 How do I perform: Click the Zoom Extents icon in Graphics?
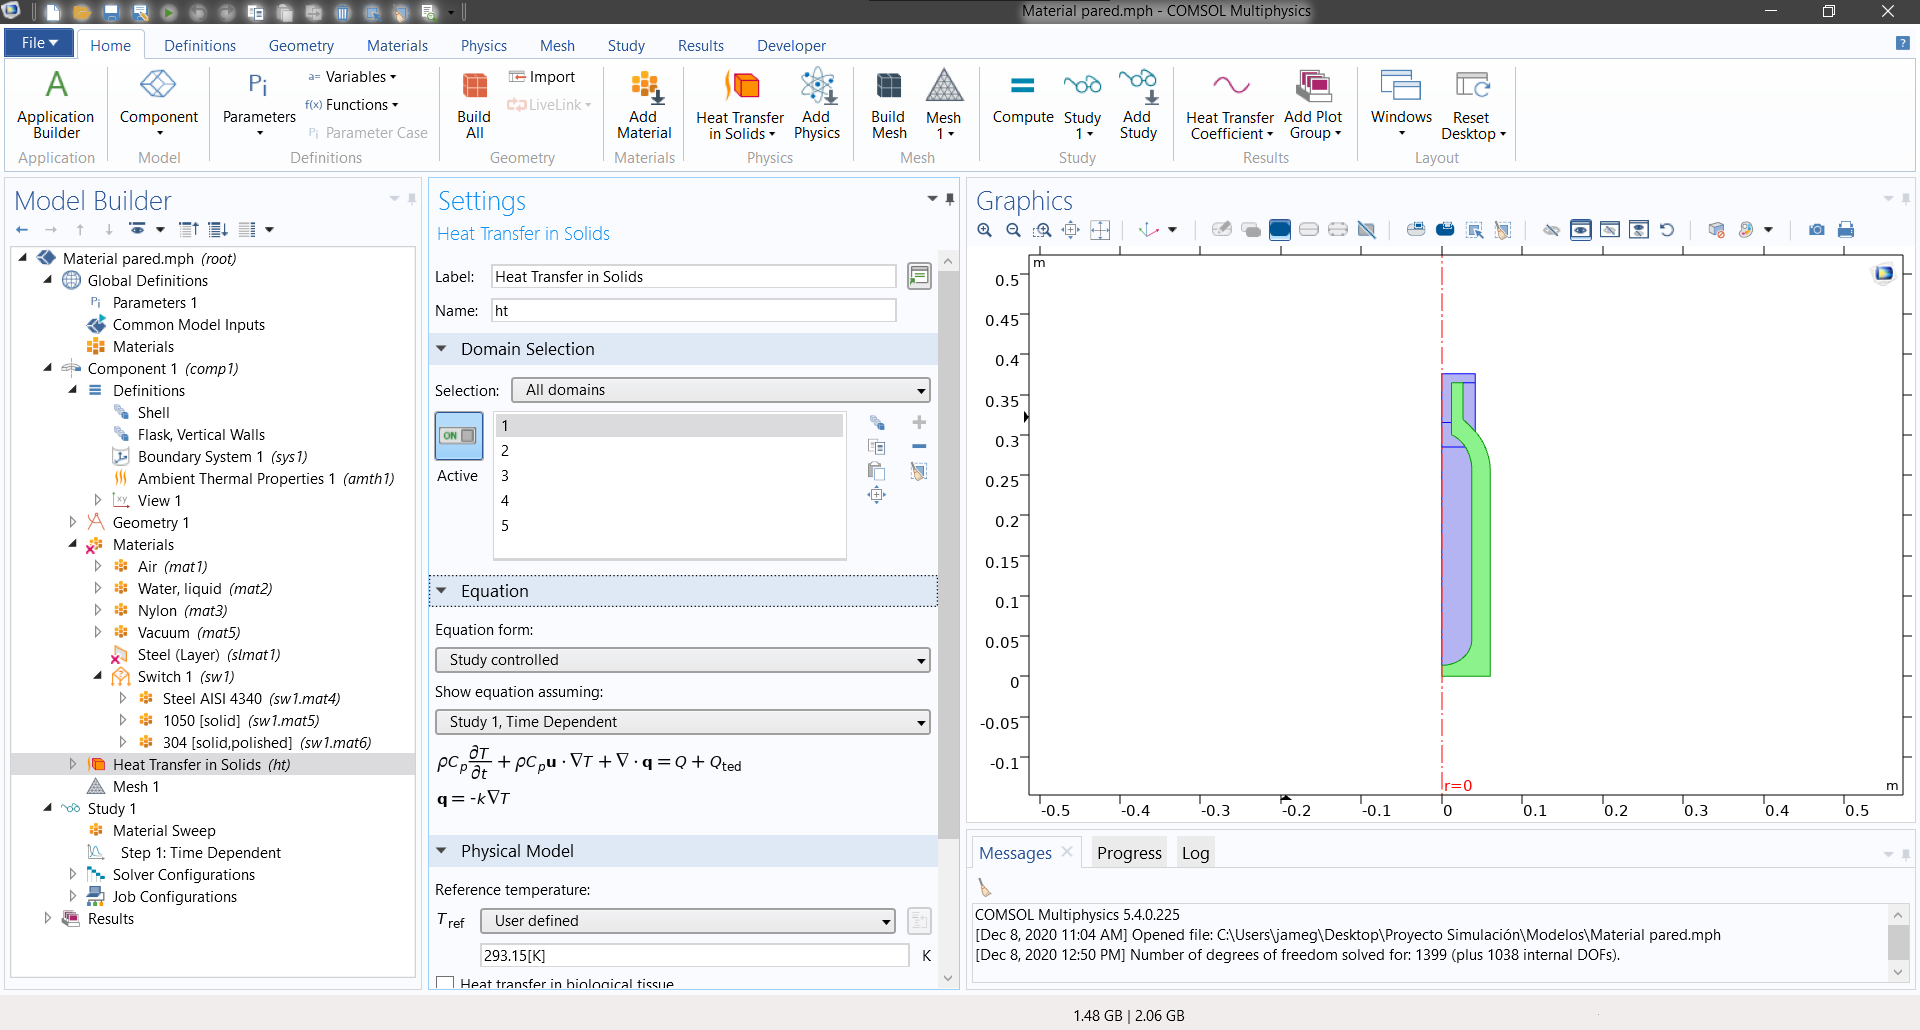pos(1100,230)
